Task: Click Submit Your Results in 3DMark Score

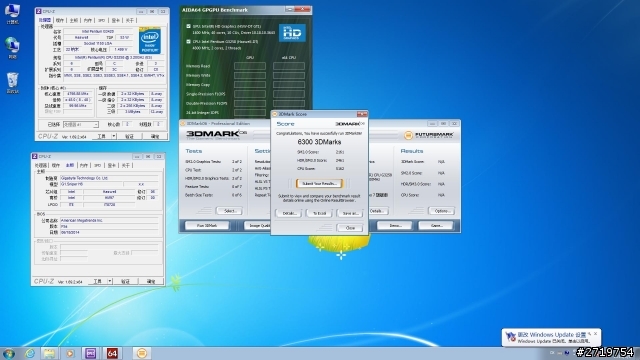Action: coord(319,184)
